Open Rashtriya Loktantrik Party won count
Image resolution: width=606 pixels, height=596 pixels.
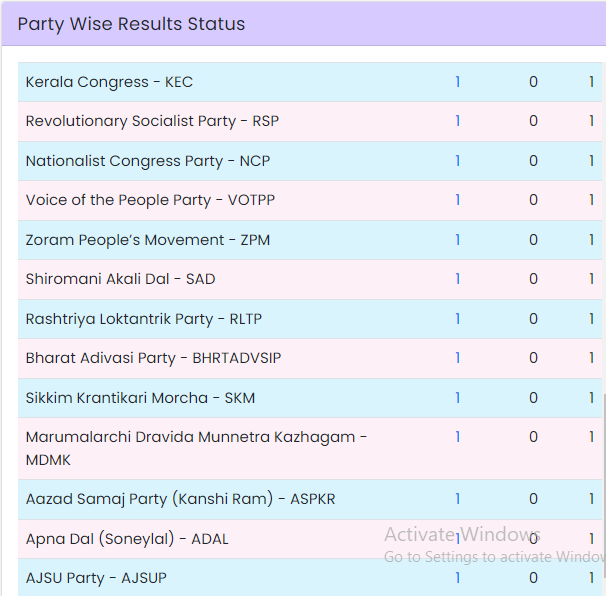[458, 319]
